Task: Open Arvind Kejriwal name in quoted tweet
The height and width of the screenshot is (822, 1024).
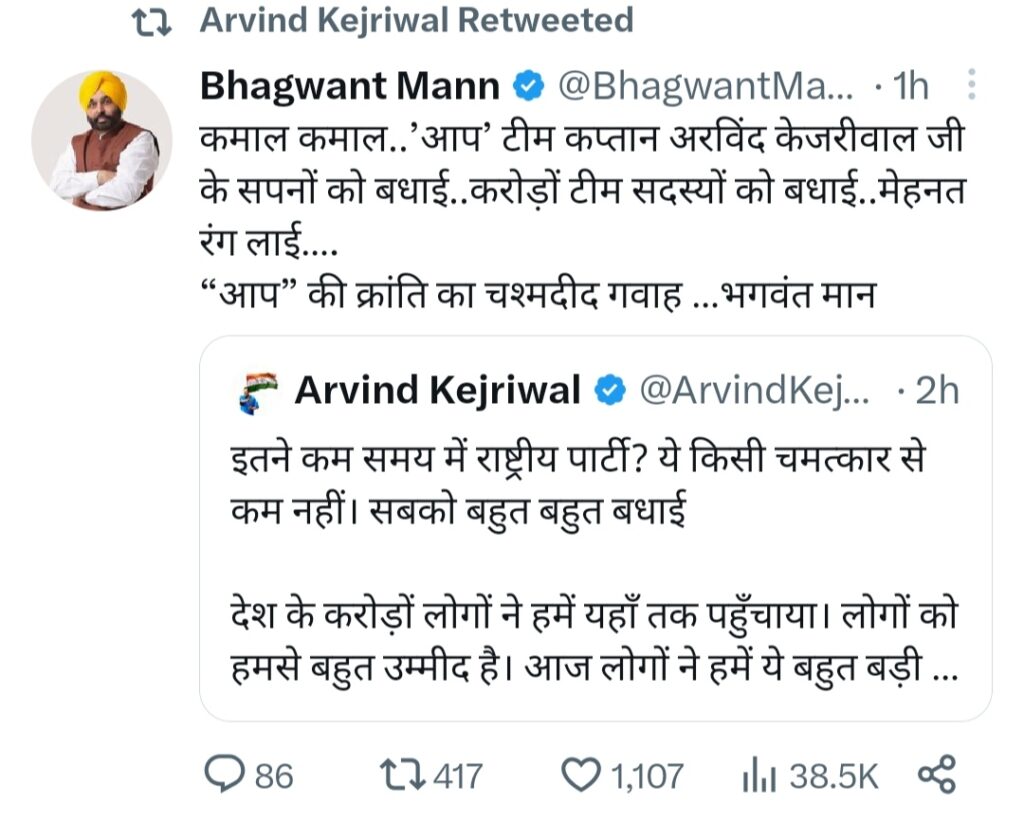Action: coord(437,391)
